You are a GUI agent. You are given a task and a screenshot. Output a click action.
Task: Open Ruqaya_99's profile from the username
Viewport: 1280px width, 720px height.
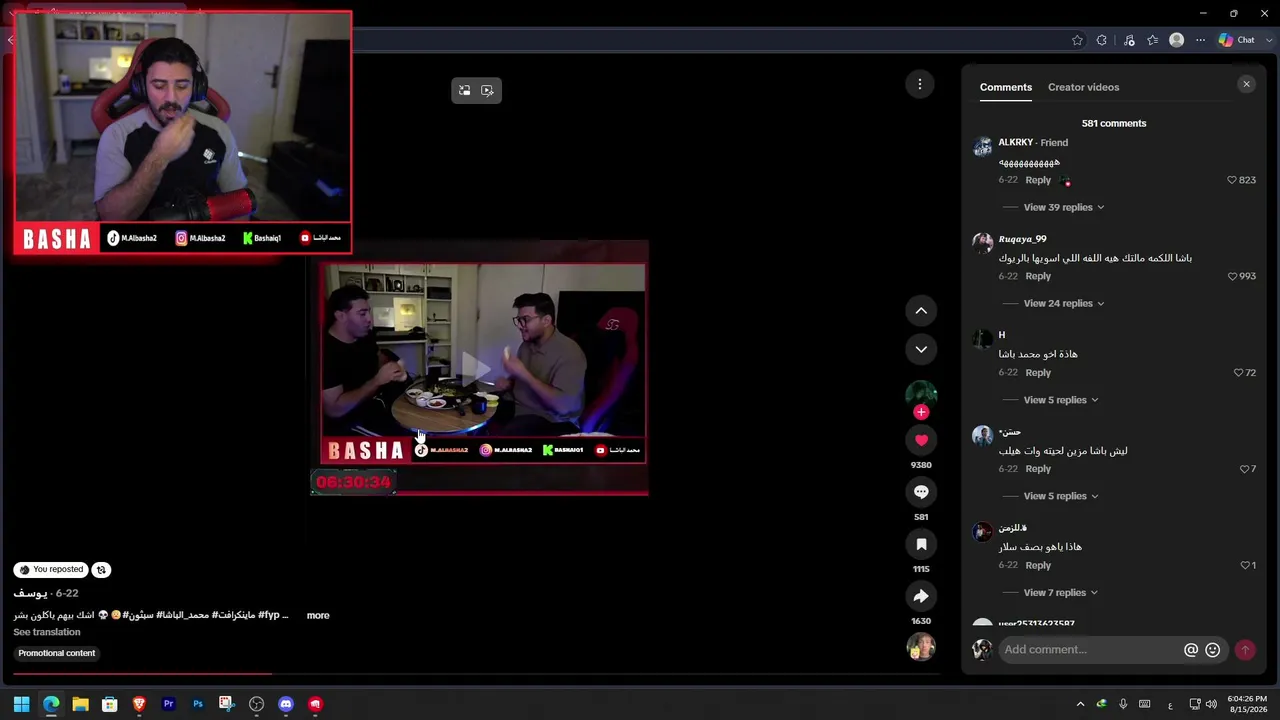[1022, 239]
